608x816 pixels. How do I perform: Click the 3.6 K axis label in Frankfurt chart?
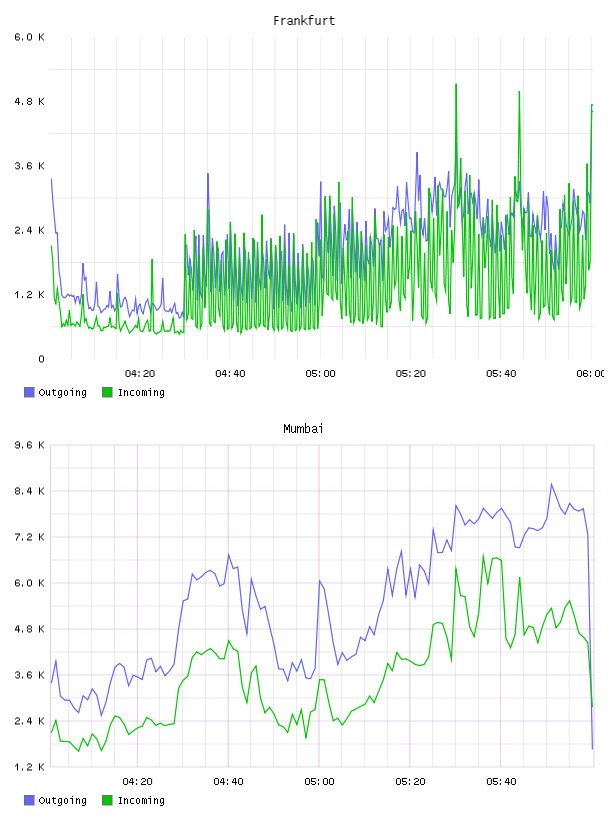click(29, 166)
